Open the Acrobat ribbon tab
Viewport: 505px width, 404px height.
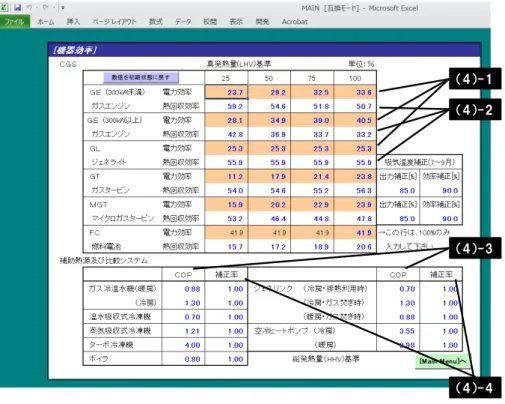point(295,22)
